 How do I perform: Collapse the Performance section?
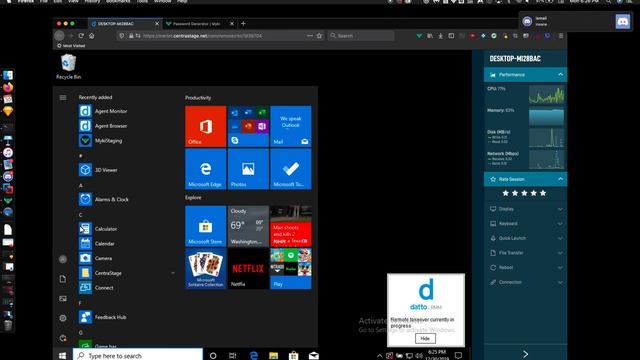(x=560, y=75)
